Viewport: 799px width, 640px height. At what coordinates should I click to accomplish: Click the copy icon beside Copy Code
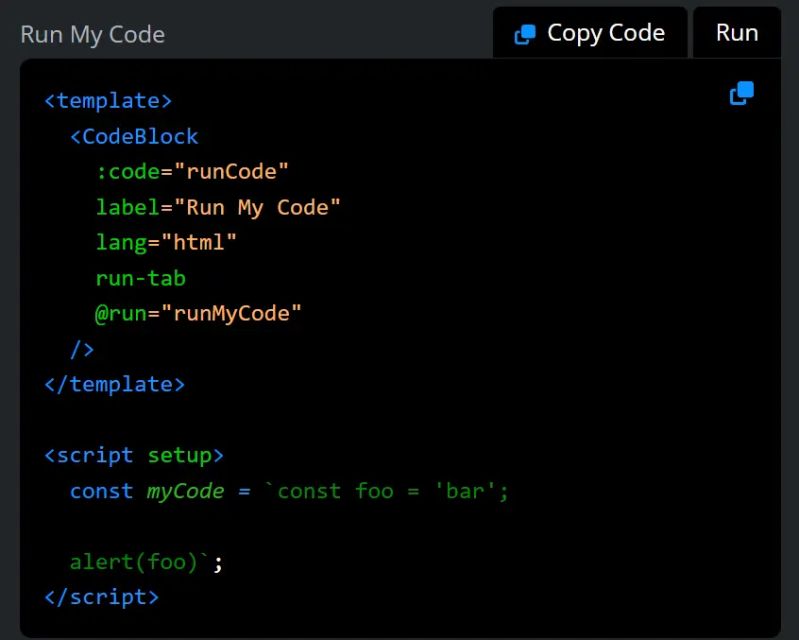[x=525, y=35]
